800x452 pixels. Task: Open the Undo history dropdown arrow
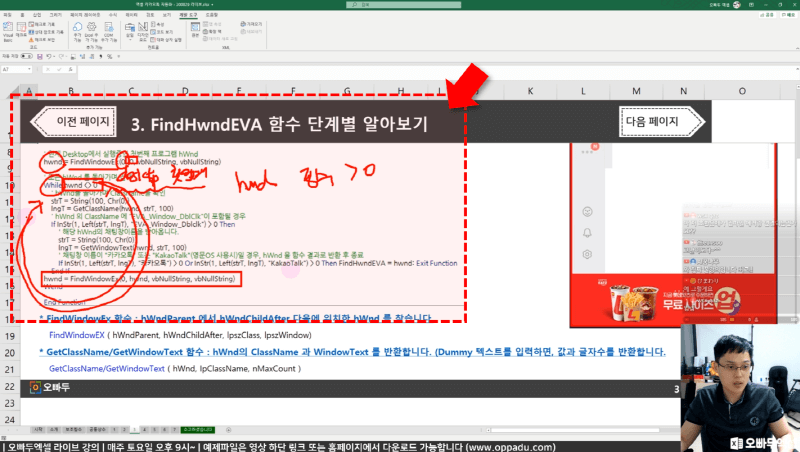pyautogui.click(x=54, y=56)
